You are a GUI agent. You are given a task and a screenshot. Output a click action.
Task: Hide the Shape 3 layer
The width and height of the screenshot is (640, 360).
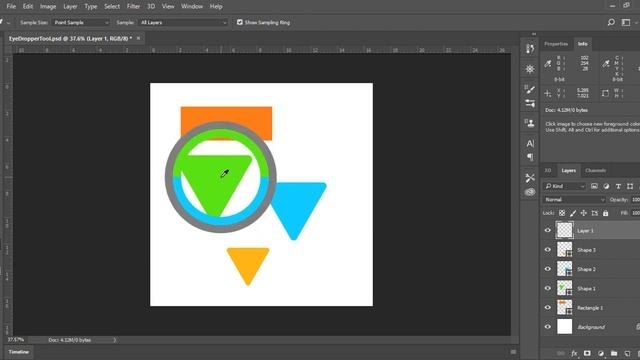click(x=548, y=249)
